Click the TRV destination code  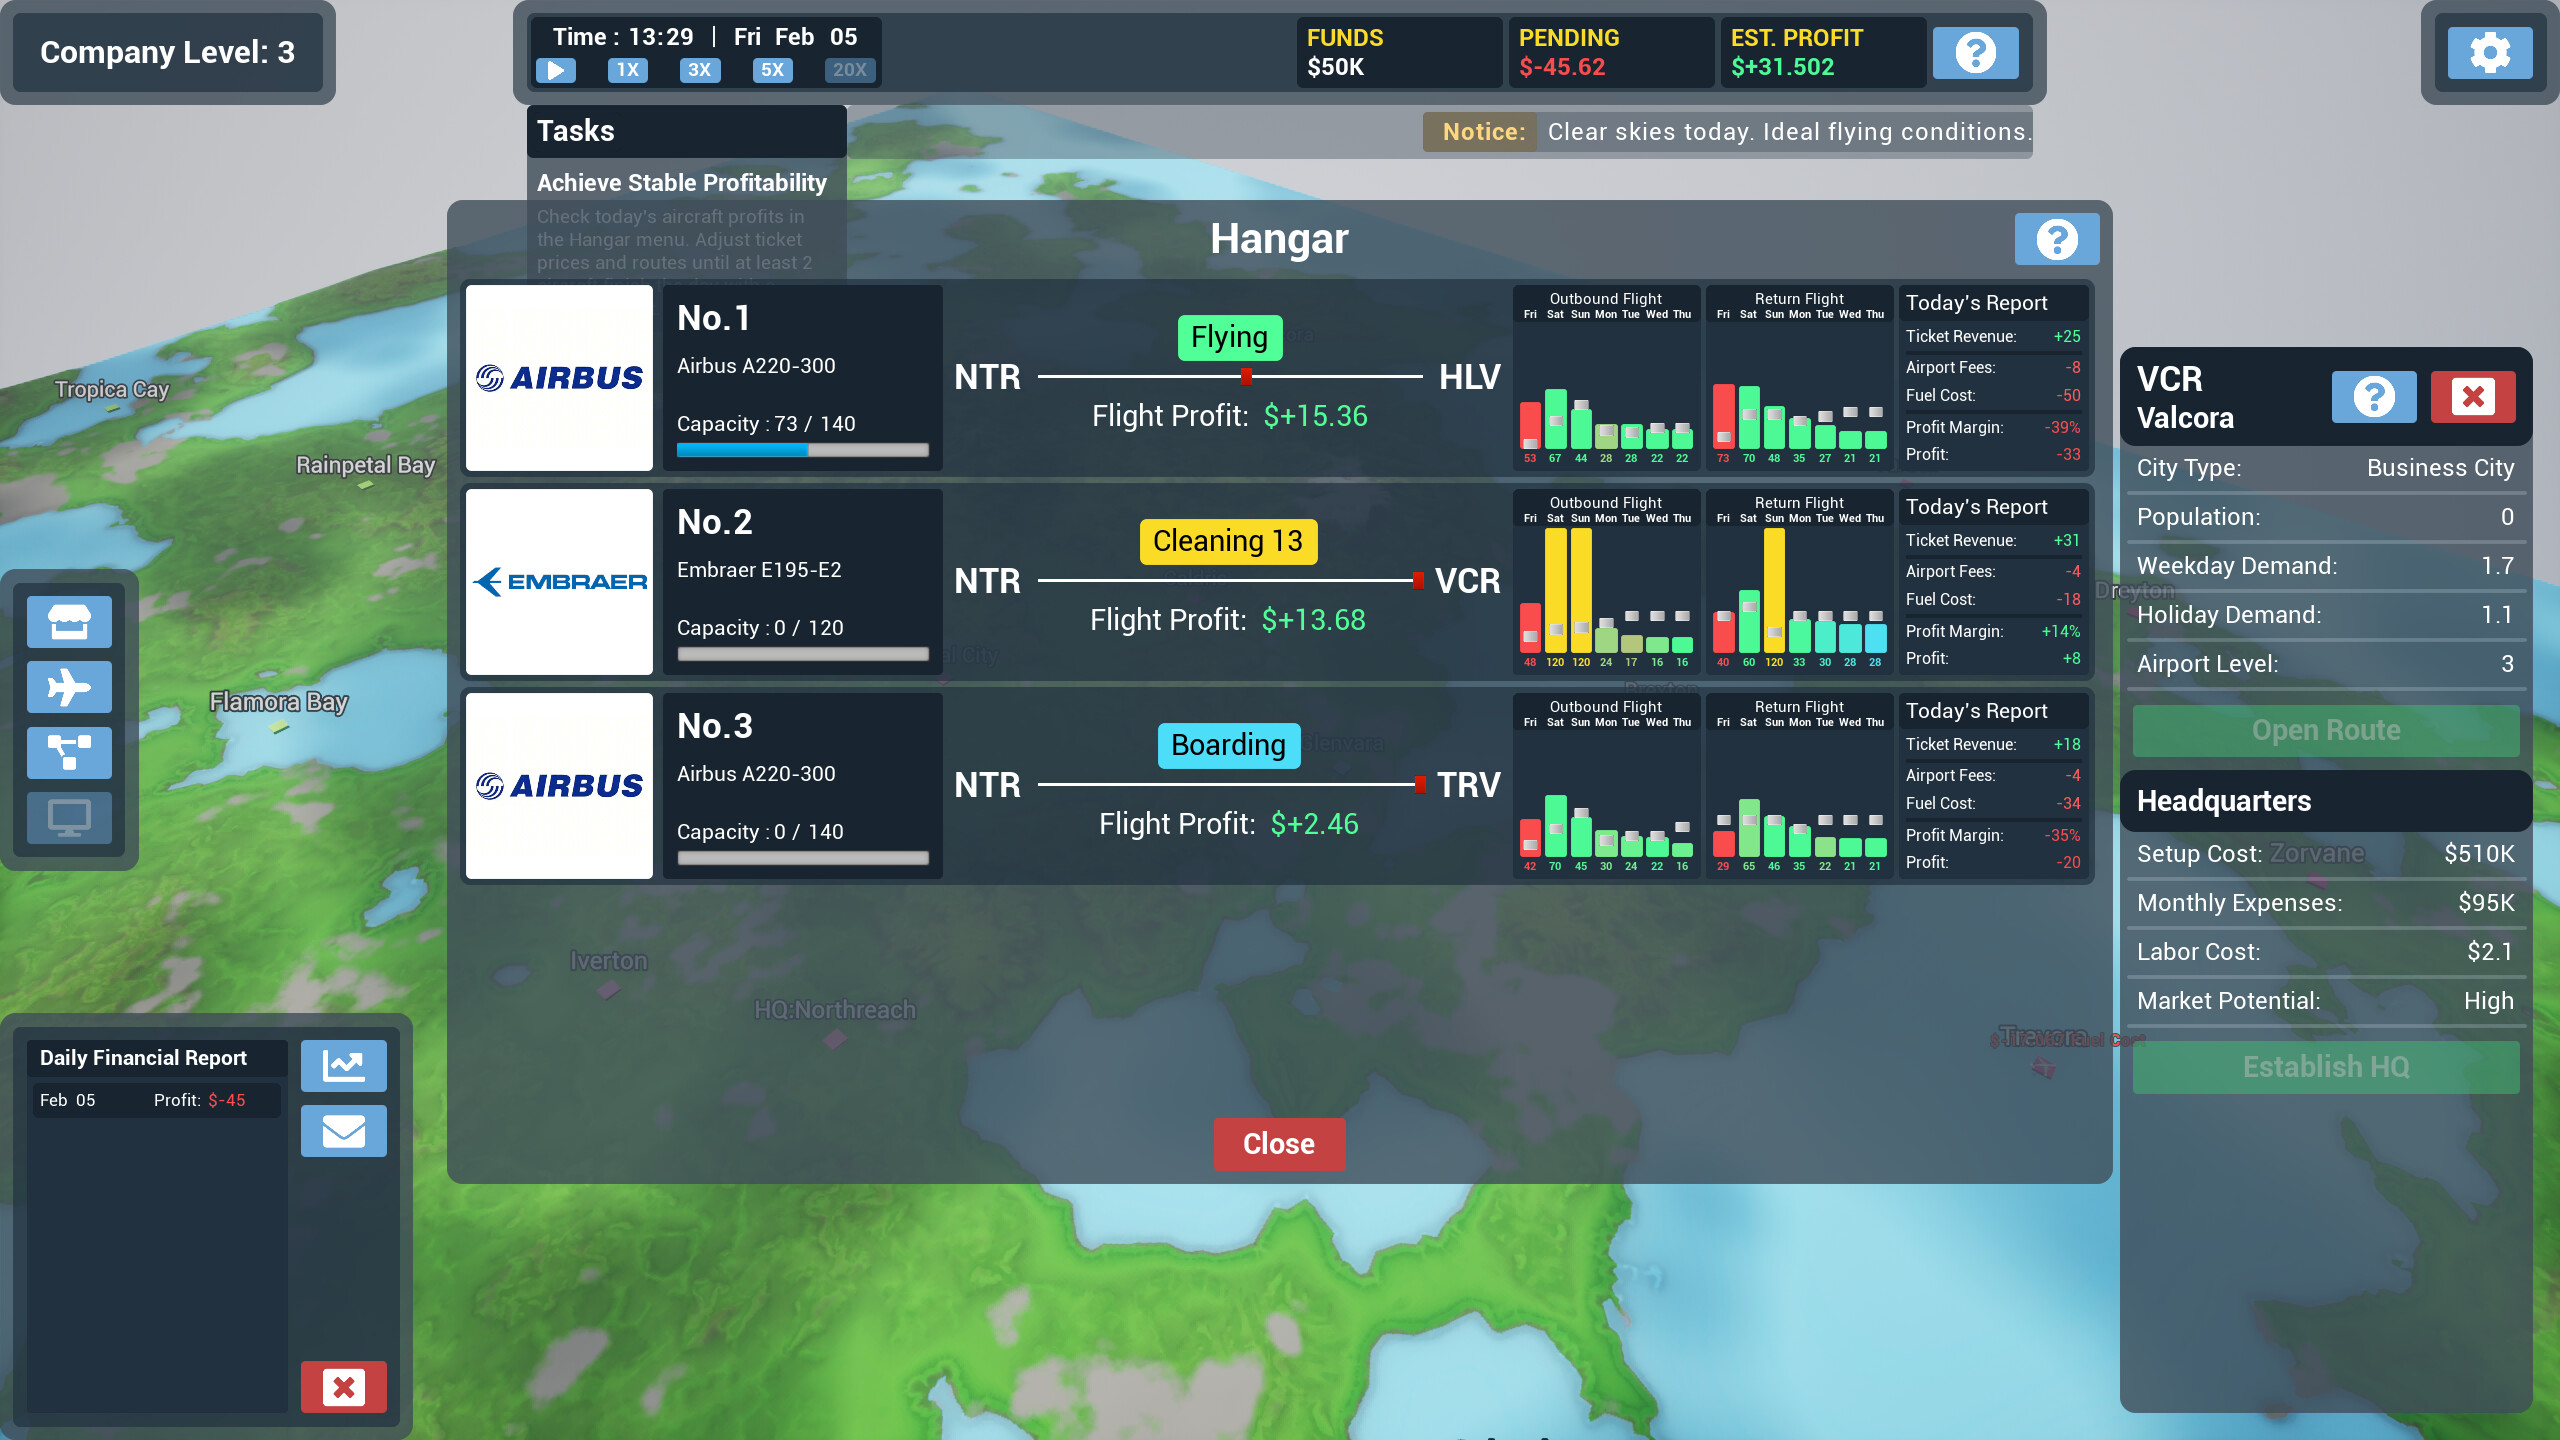(x=1469, y=785)
